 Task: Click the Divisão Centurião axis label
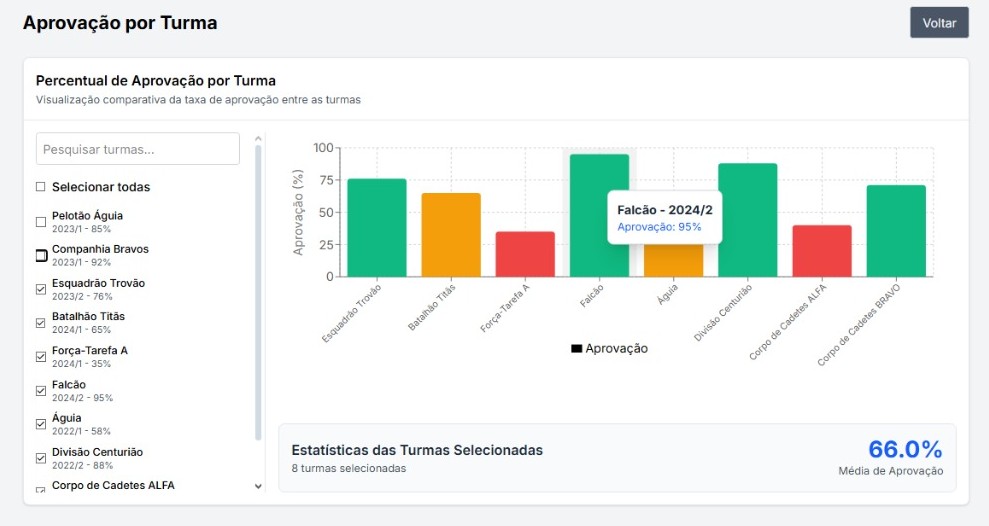pyautogui.click(x=723, y=313)
